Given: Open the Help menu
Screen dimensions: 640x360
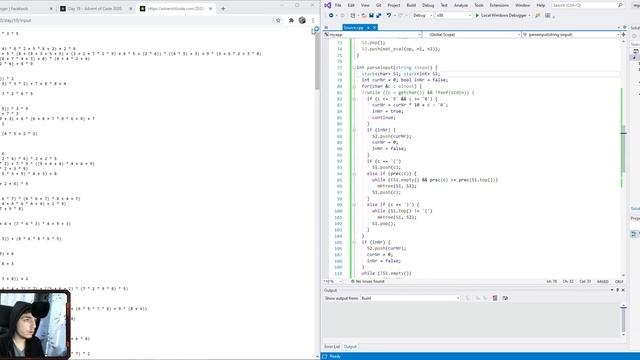Looking at the screenshot, I should pos(540,5).
